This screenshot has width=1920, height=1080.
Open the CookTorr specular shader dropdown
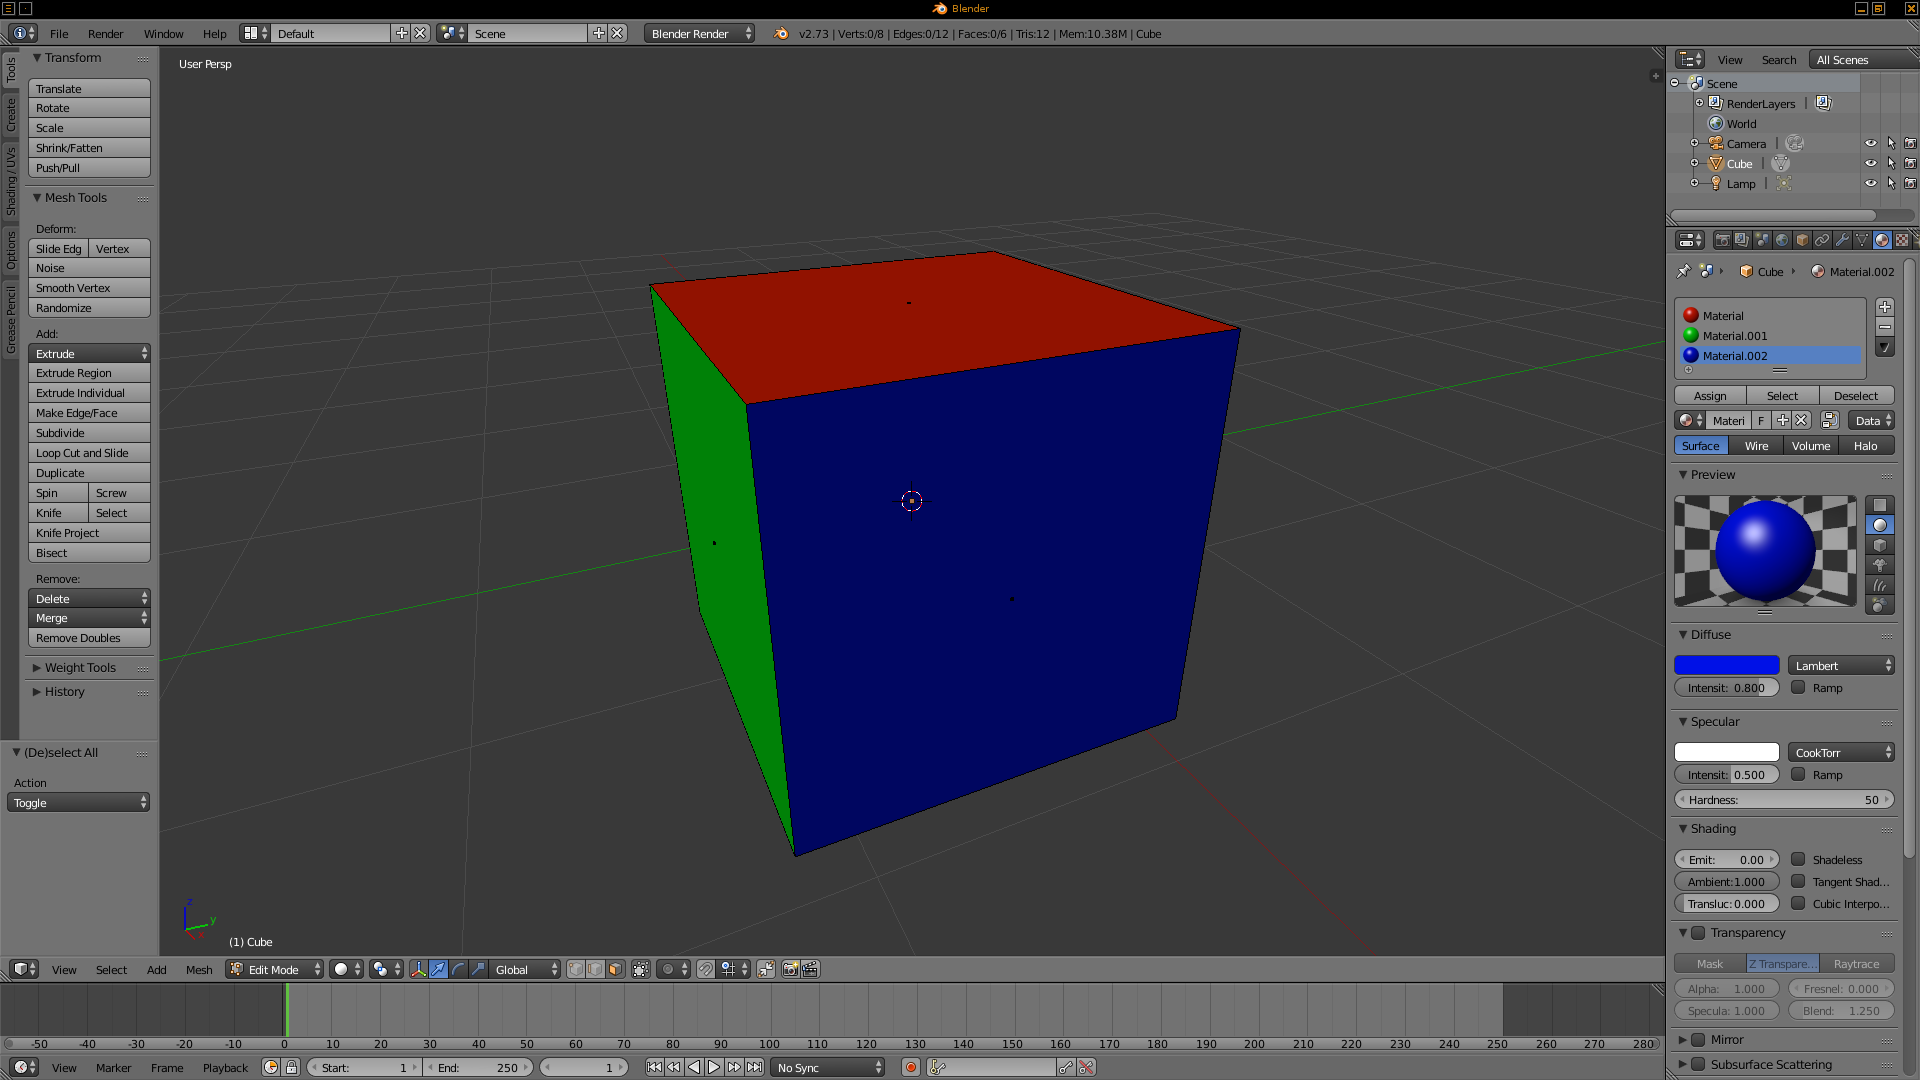click(x=1841, y=752)
